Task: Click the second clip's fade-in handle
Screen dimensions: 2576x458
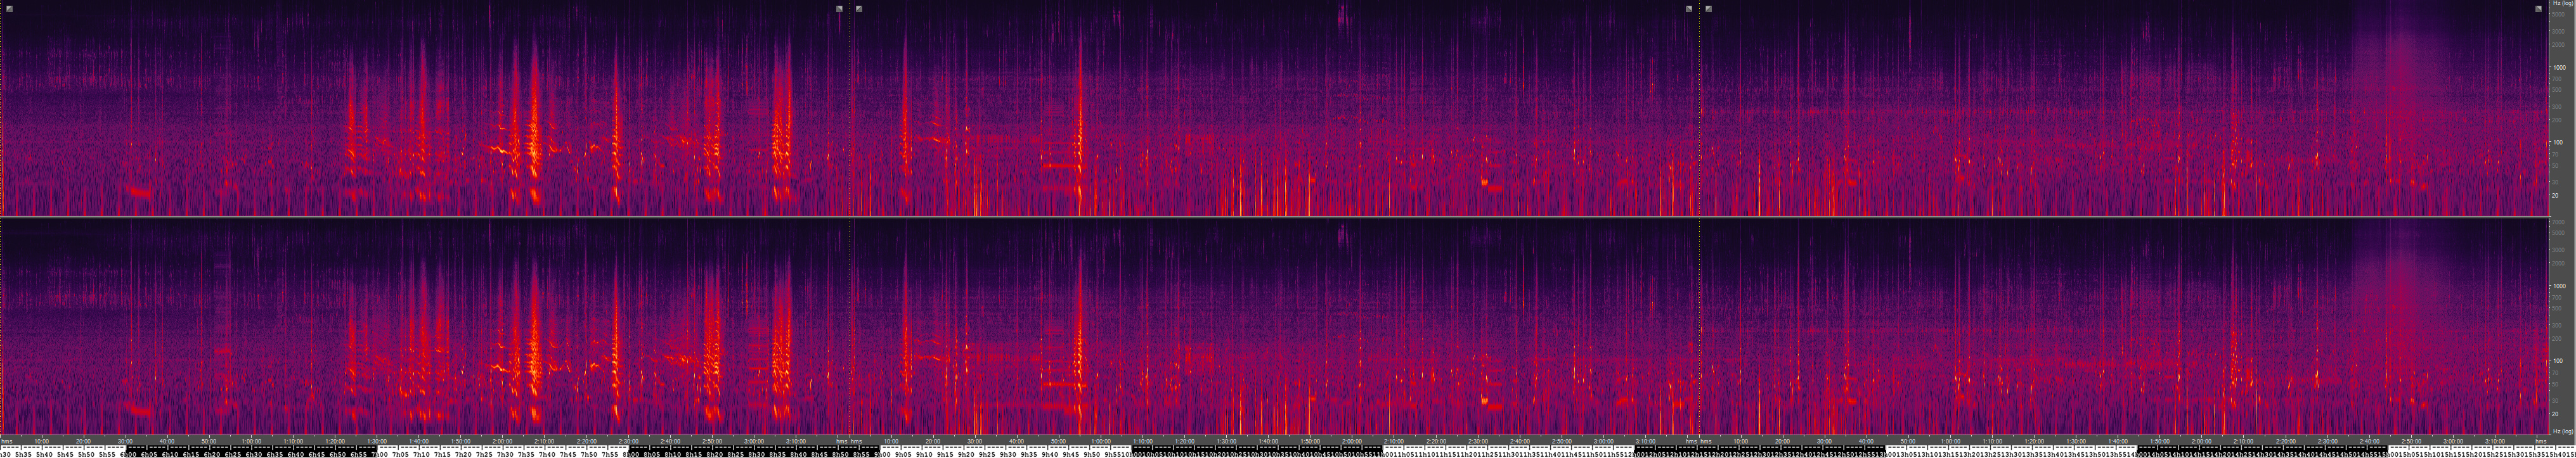Action: tap(859, 9)
